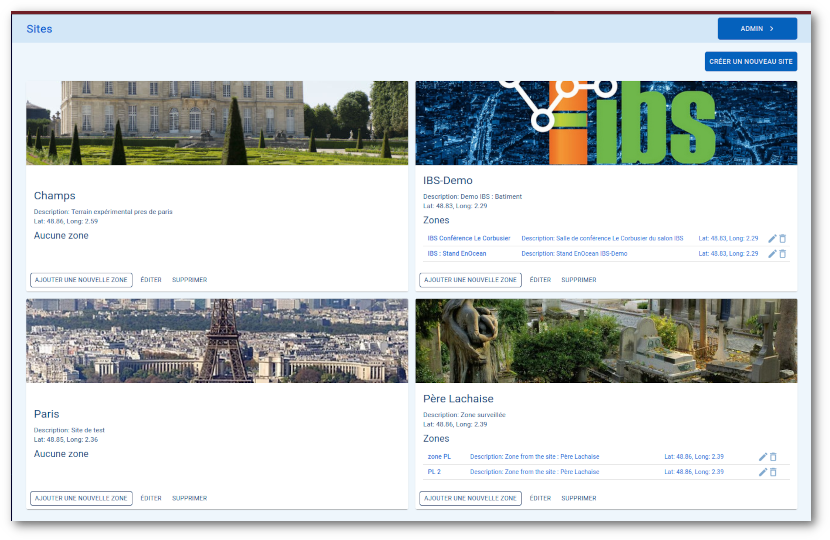Image resolution: width=830 pixels, height=540 pixels.
Task: Click the IBS logo banner image
Action: [x=606, y=123]
